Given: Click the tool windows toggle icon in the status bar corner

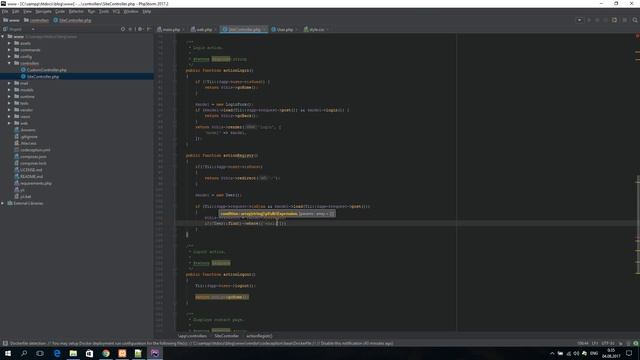Looking at the screenshot, I should pyautogui.click(x=5, y=343).
